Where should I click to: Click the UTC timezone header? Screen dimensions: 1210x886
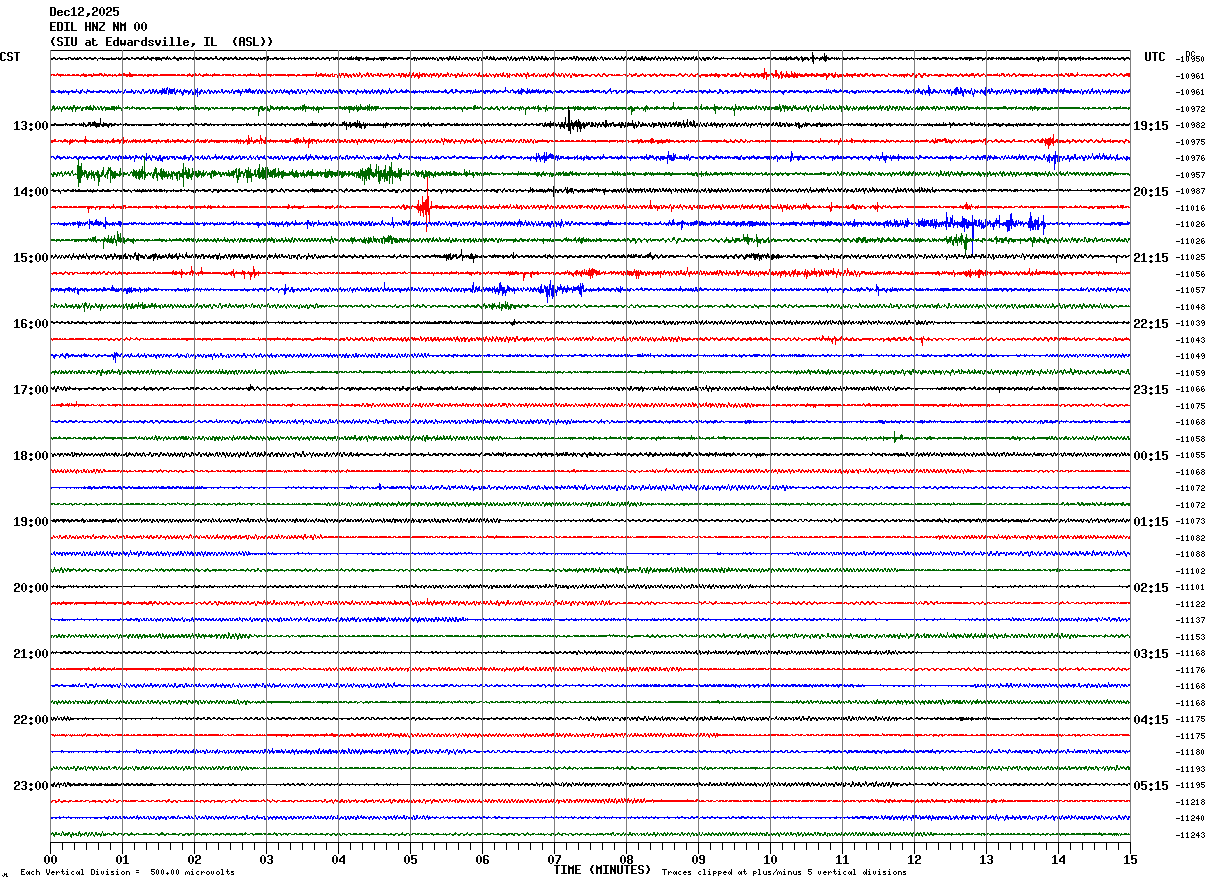(1155, 57)
